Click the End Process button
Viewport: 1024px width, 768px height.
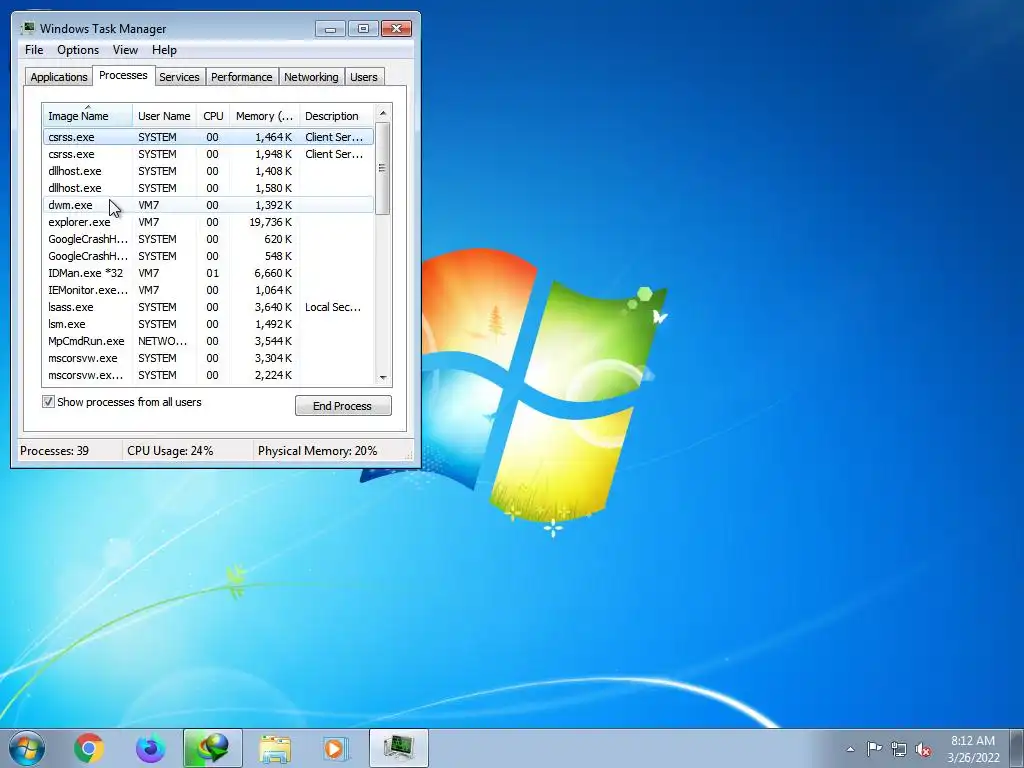[343, 406]
